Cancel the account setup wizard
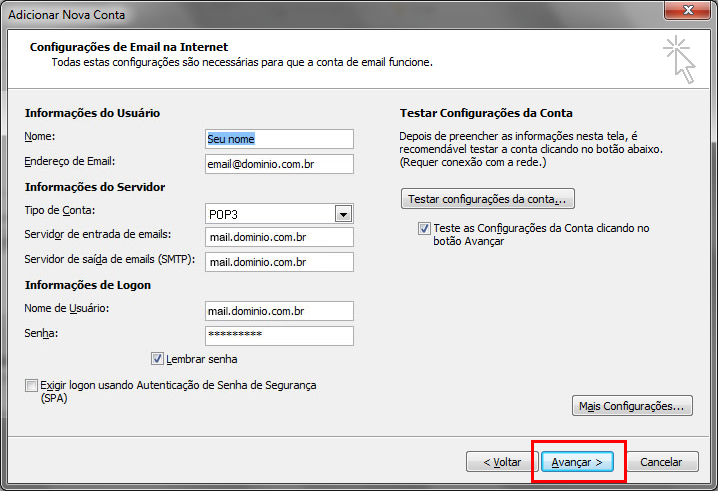The image size is (718, 491). click(x=661, y=462)
